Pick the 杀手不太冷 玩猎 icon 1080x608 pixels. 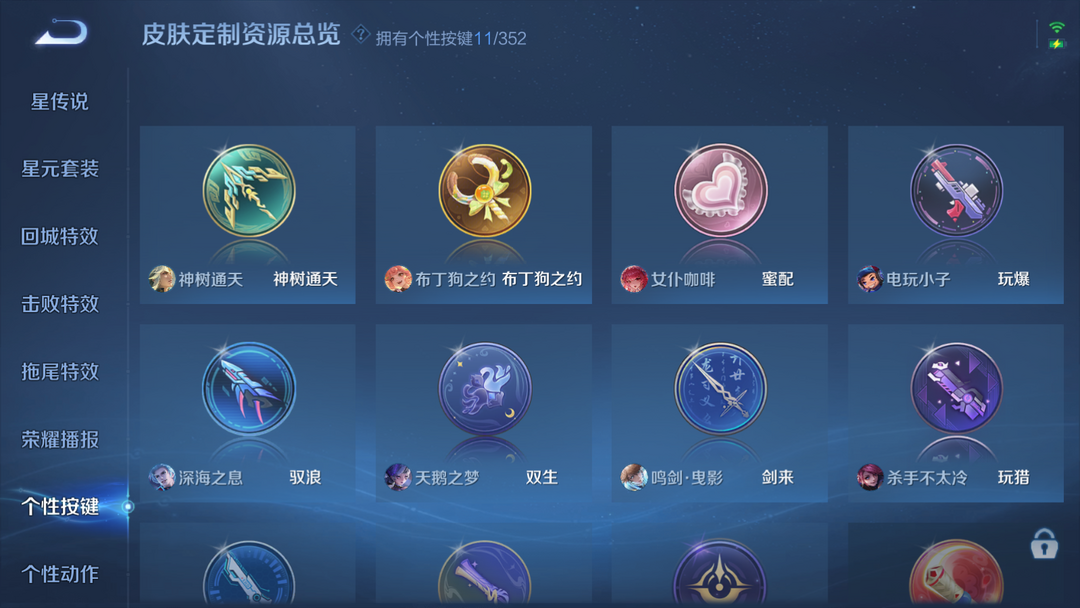click(956, 389)
